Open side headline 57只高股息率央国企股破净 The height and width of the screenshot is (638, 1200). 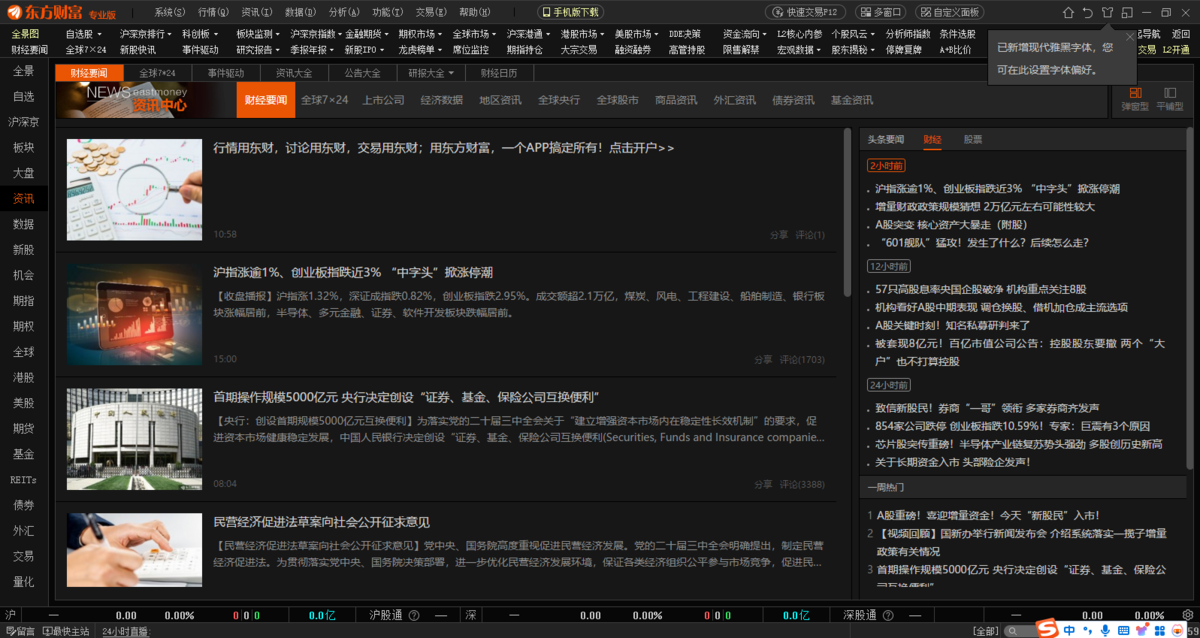[980, 289]
